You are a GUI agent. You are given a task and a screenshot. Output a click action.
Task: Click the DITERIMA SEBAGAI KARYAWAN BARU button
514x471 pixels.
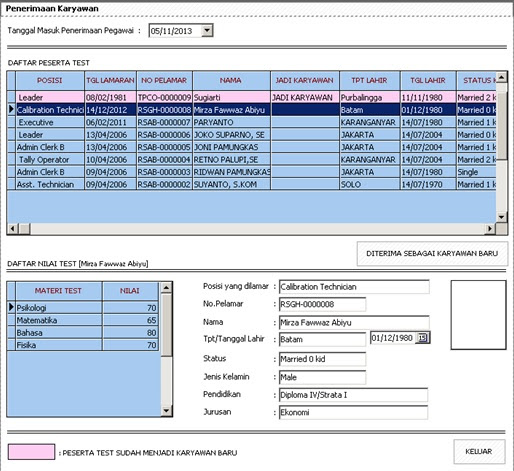point(432,253)
